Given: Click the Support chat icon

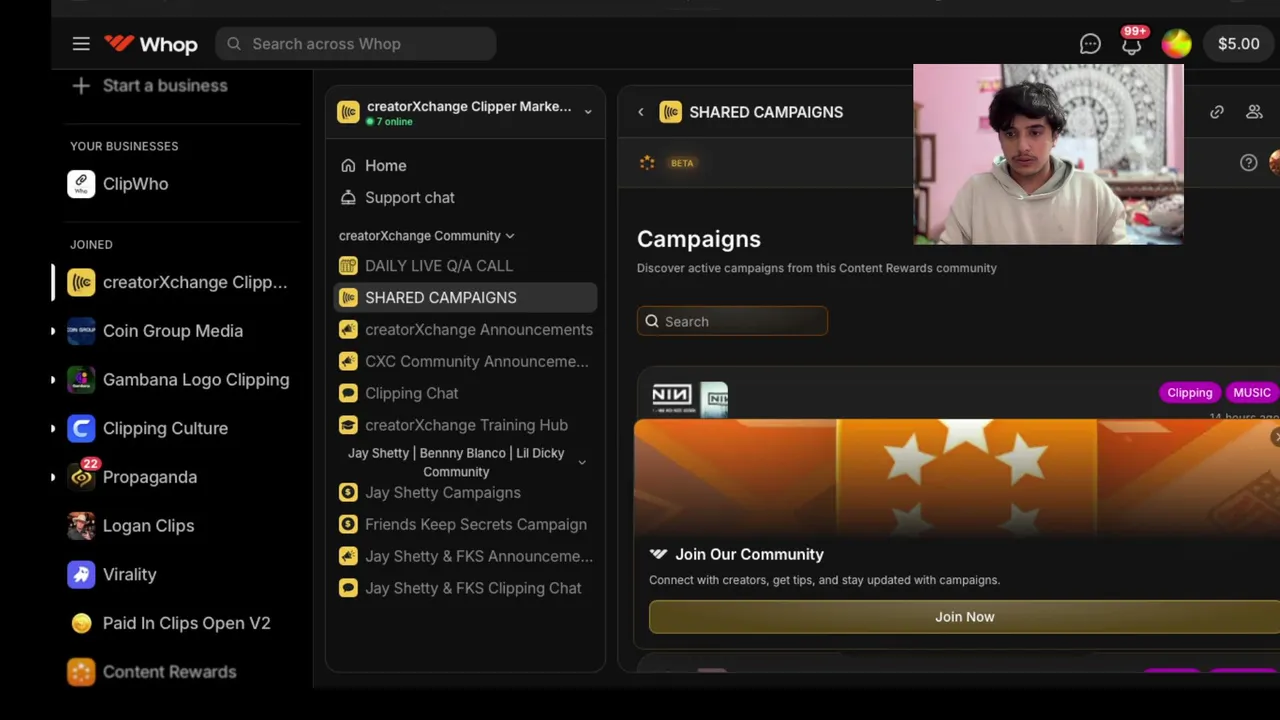Looking at the screenshot, I should pos(348,198).
